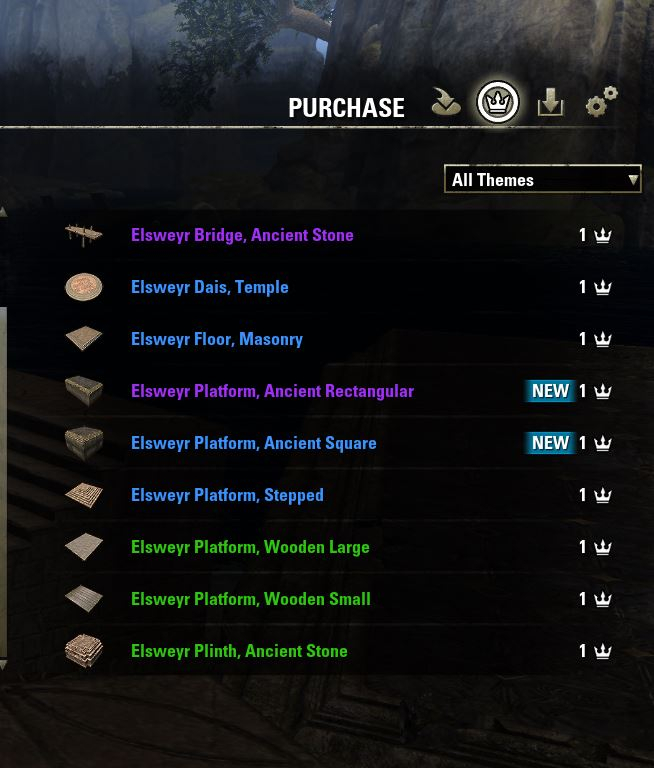
Task: Click the scroll up arrow on list
Action: coord(3,212)
